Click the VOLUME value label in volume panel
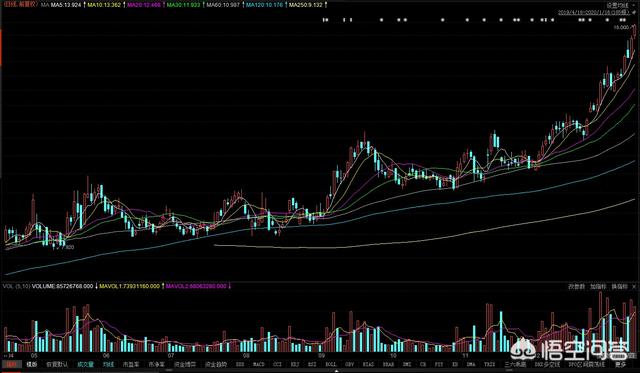Screen dimensions: 640x373 click(x=63, y=286)
